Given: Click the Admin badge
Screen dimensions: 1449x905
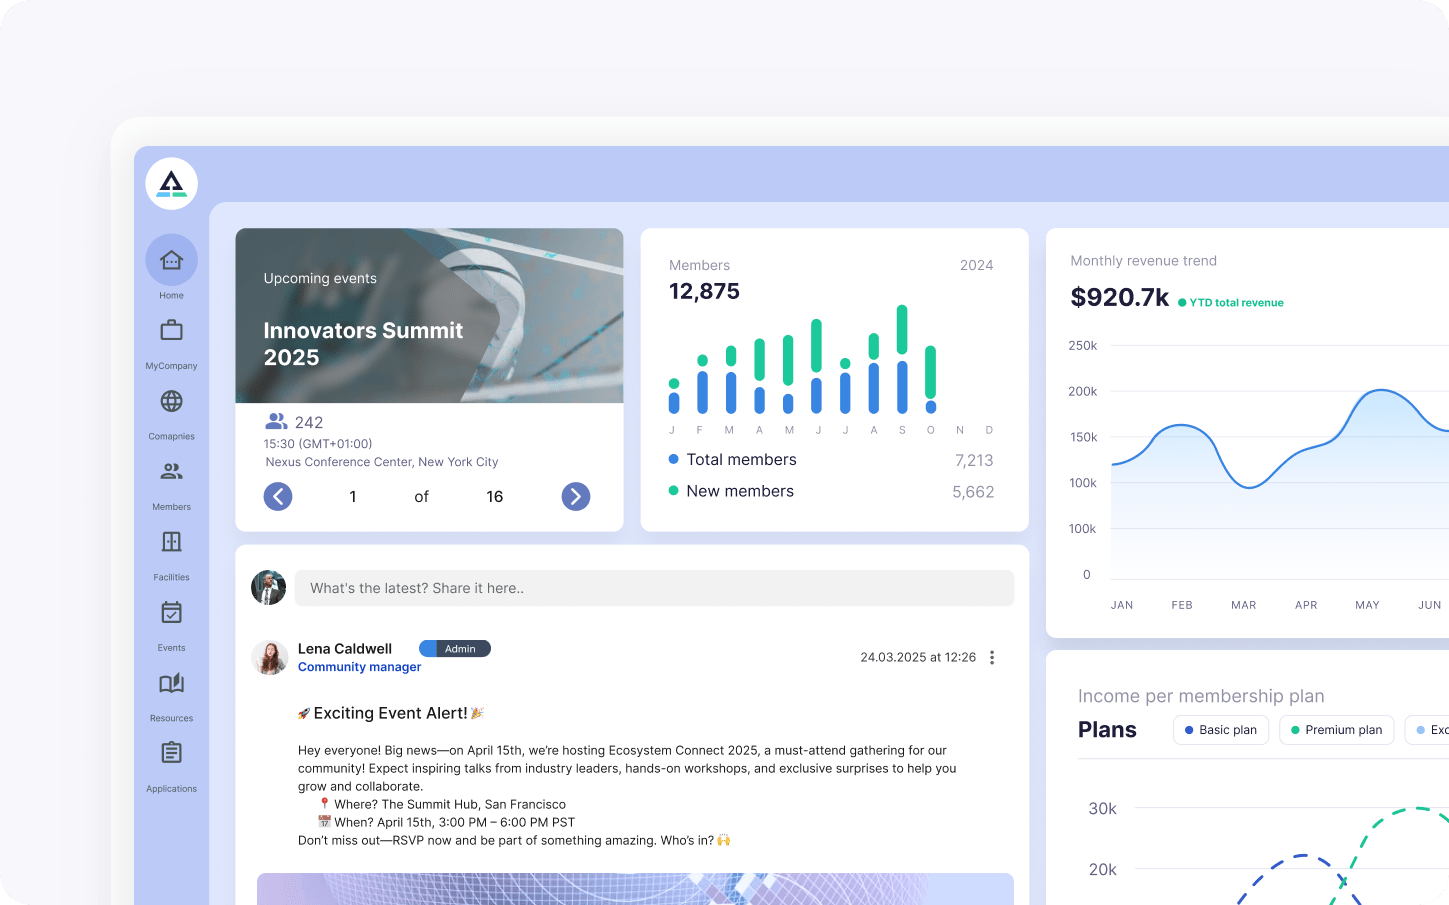Looking at the screenshot, I should pyautogui.click(x=455, y=649).
